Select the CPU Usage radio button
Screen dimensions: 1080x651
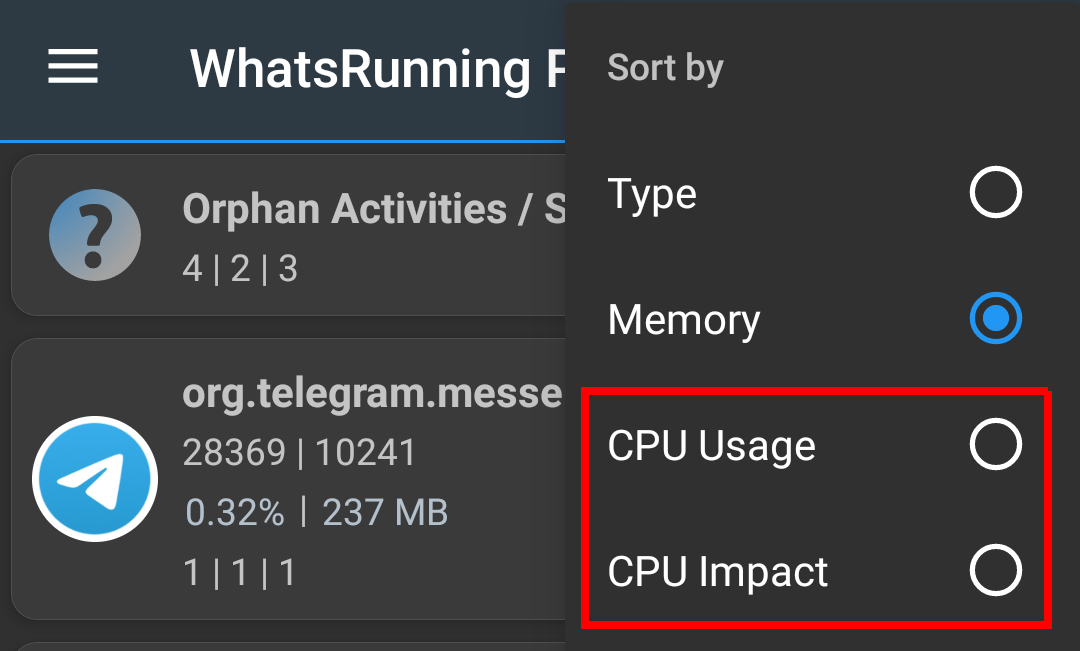point(995,446)
